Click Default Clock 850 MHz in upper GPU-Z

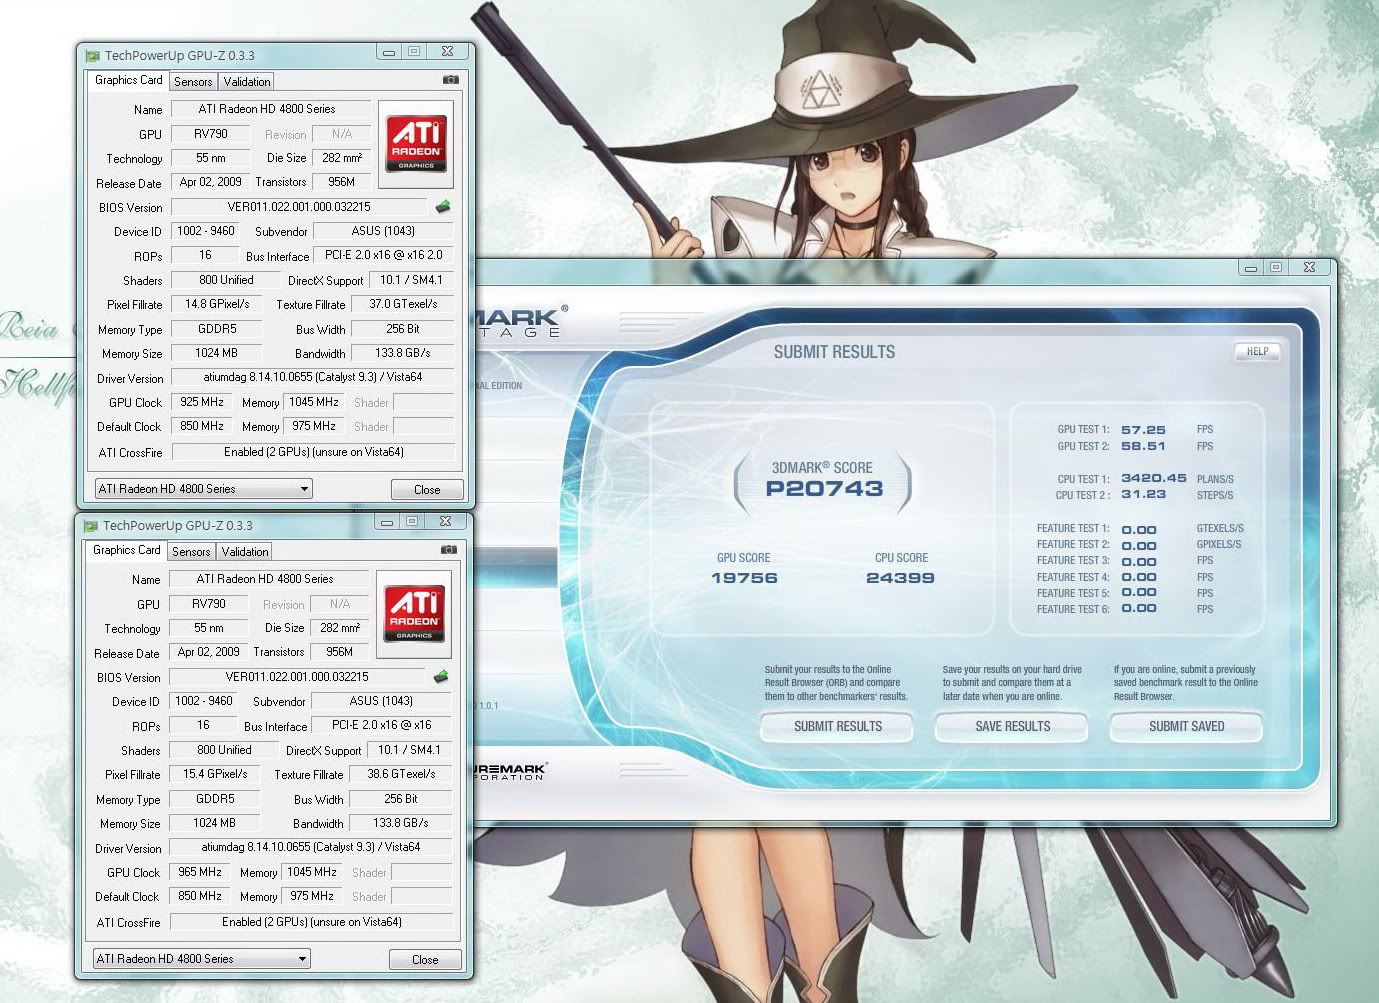coord(203,426)
